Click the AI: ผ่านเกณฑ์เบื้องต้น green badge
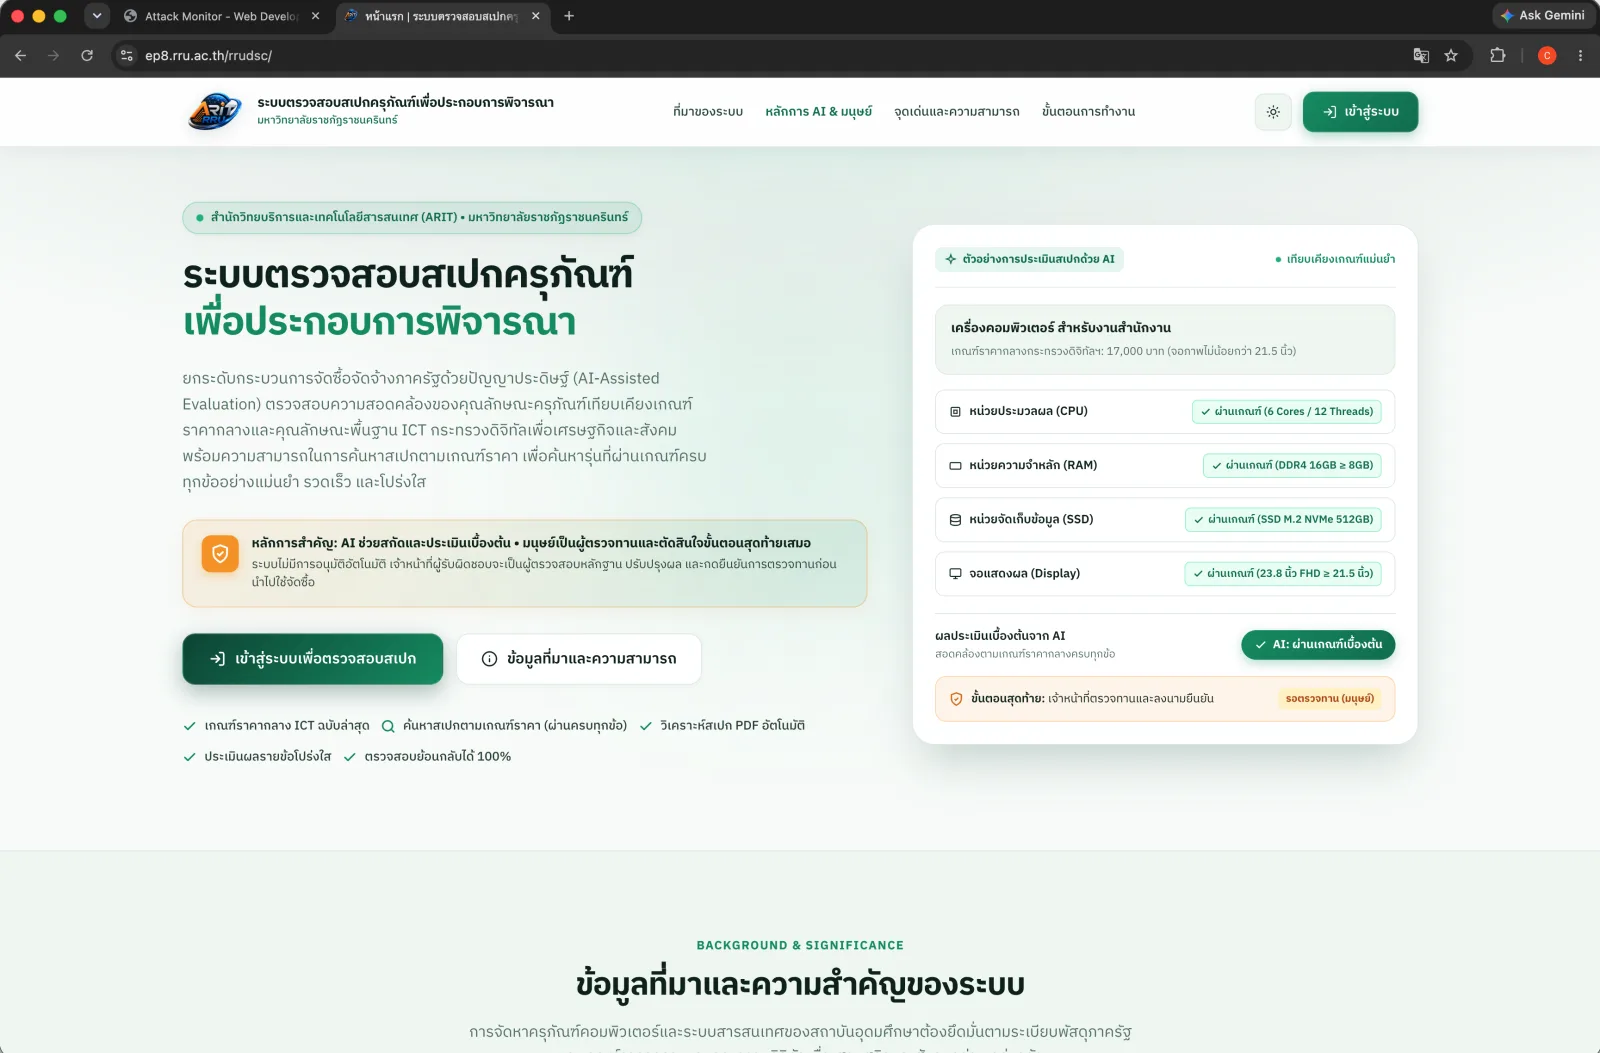Screen dimensions: 1600x1053 tap(1318, 645)
